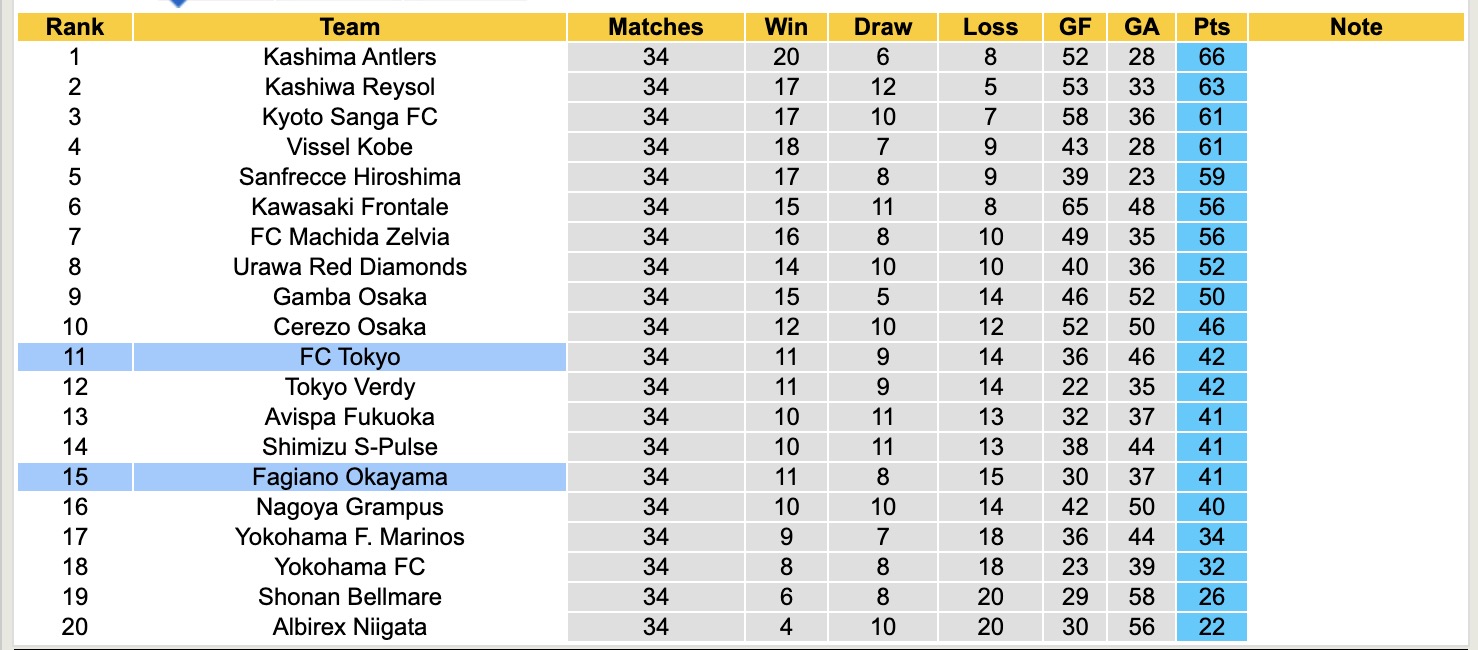Open the Kashima Antlers team link
Screen dimensions: 1478x650
coord(350,57)
